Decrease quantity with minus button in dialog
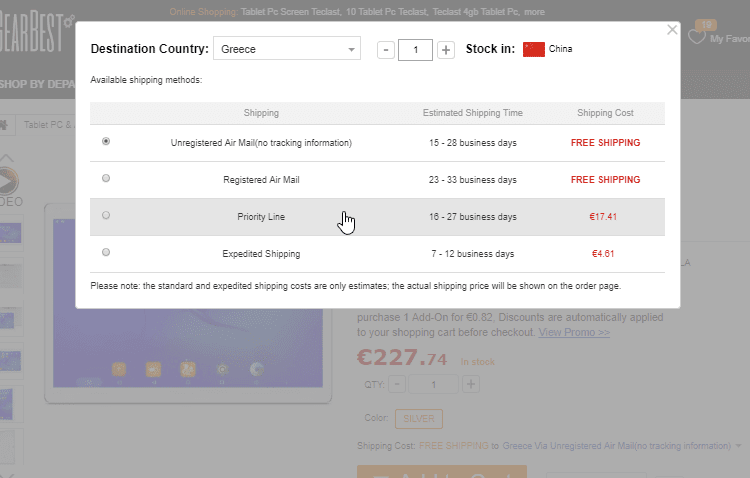Image resolution: width=750 pixels, height=478 pixels. (386, 49)
